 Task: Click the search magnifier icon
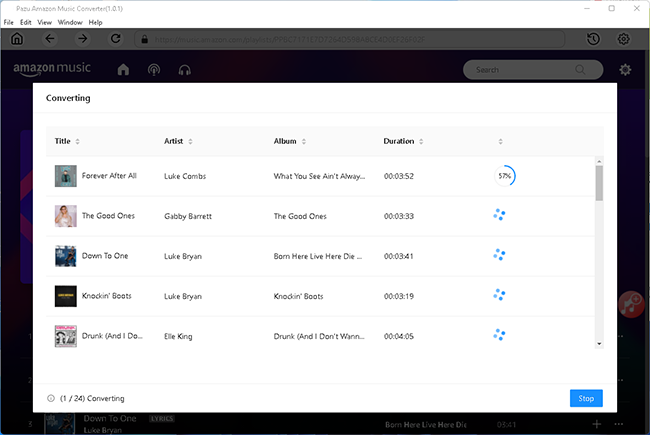point(580,70)
